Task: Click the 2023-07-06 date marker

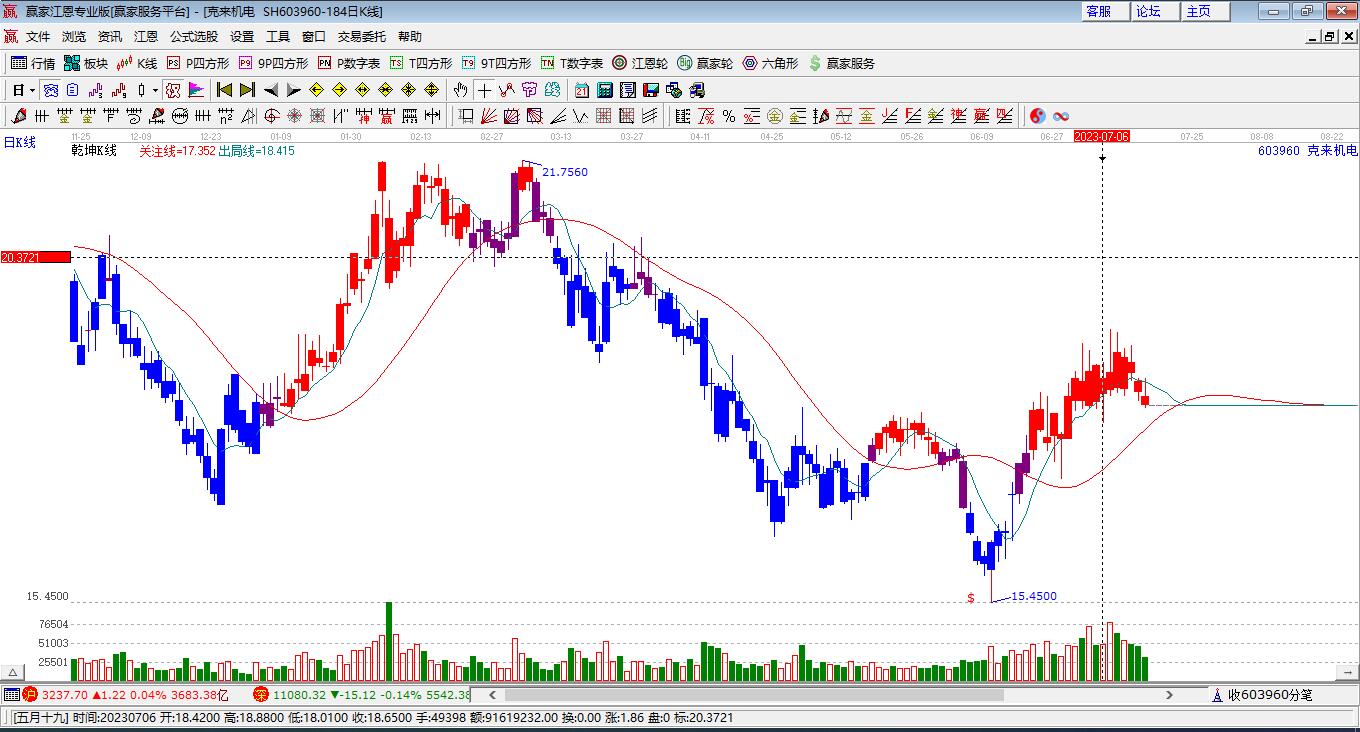Action: [x=1101, y=136]
